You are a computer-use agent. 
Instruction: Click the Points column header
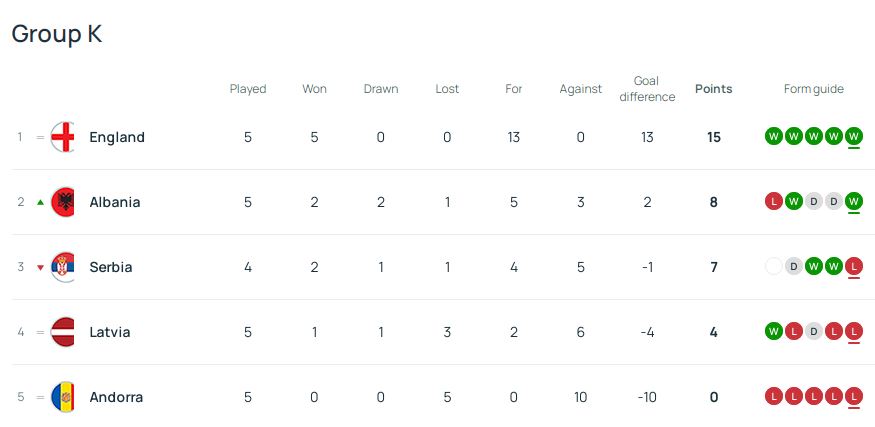(x=713, y=89)
